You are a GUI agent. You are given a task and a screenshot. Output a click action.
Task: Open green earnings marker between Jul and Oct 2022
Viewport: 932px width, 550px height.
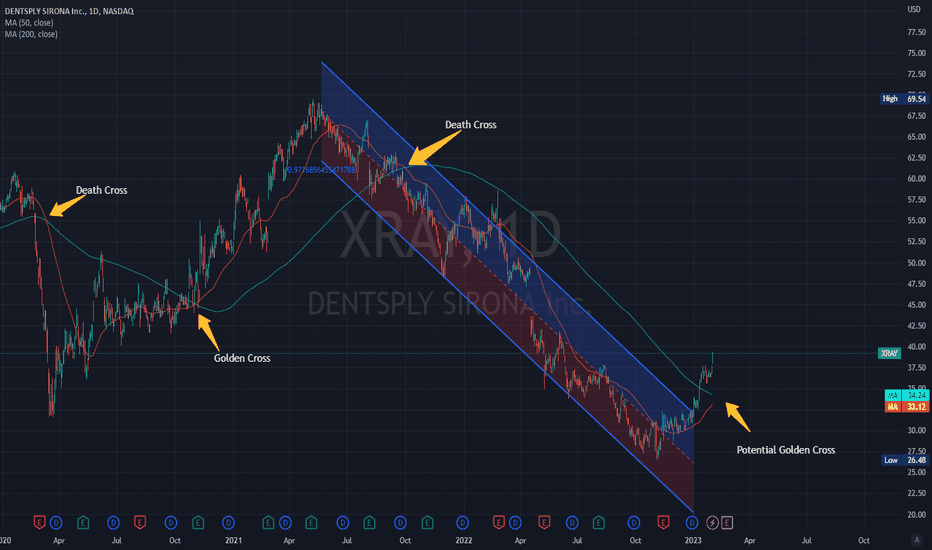tap(599, 523)
